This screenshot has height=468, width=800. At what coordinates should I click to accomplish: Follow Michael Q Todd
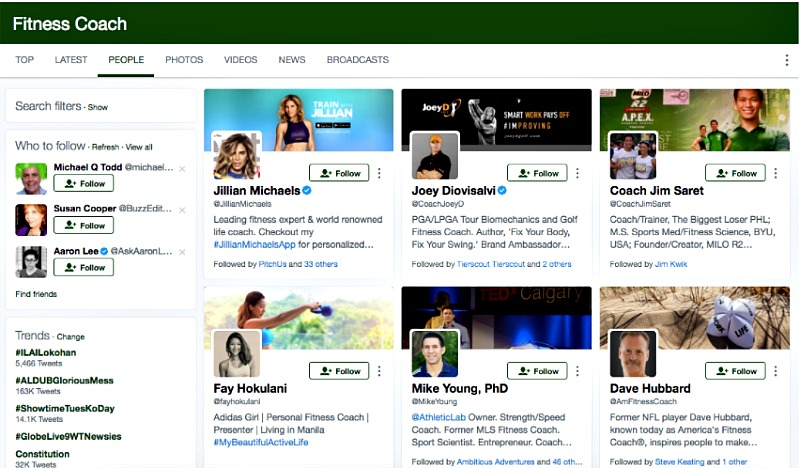click(x=84, y=184)
